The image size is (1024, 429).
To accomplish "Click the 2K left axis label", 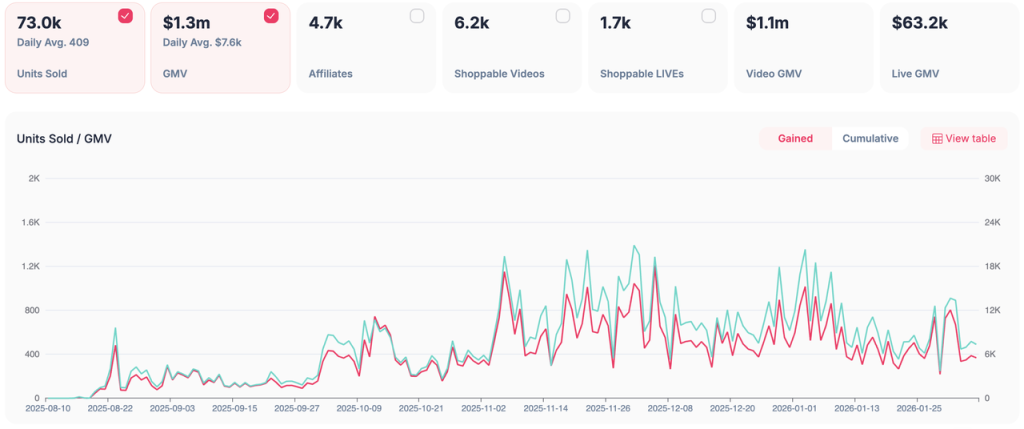I will point(34,178).
